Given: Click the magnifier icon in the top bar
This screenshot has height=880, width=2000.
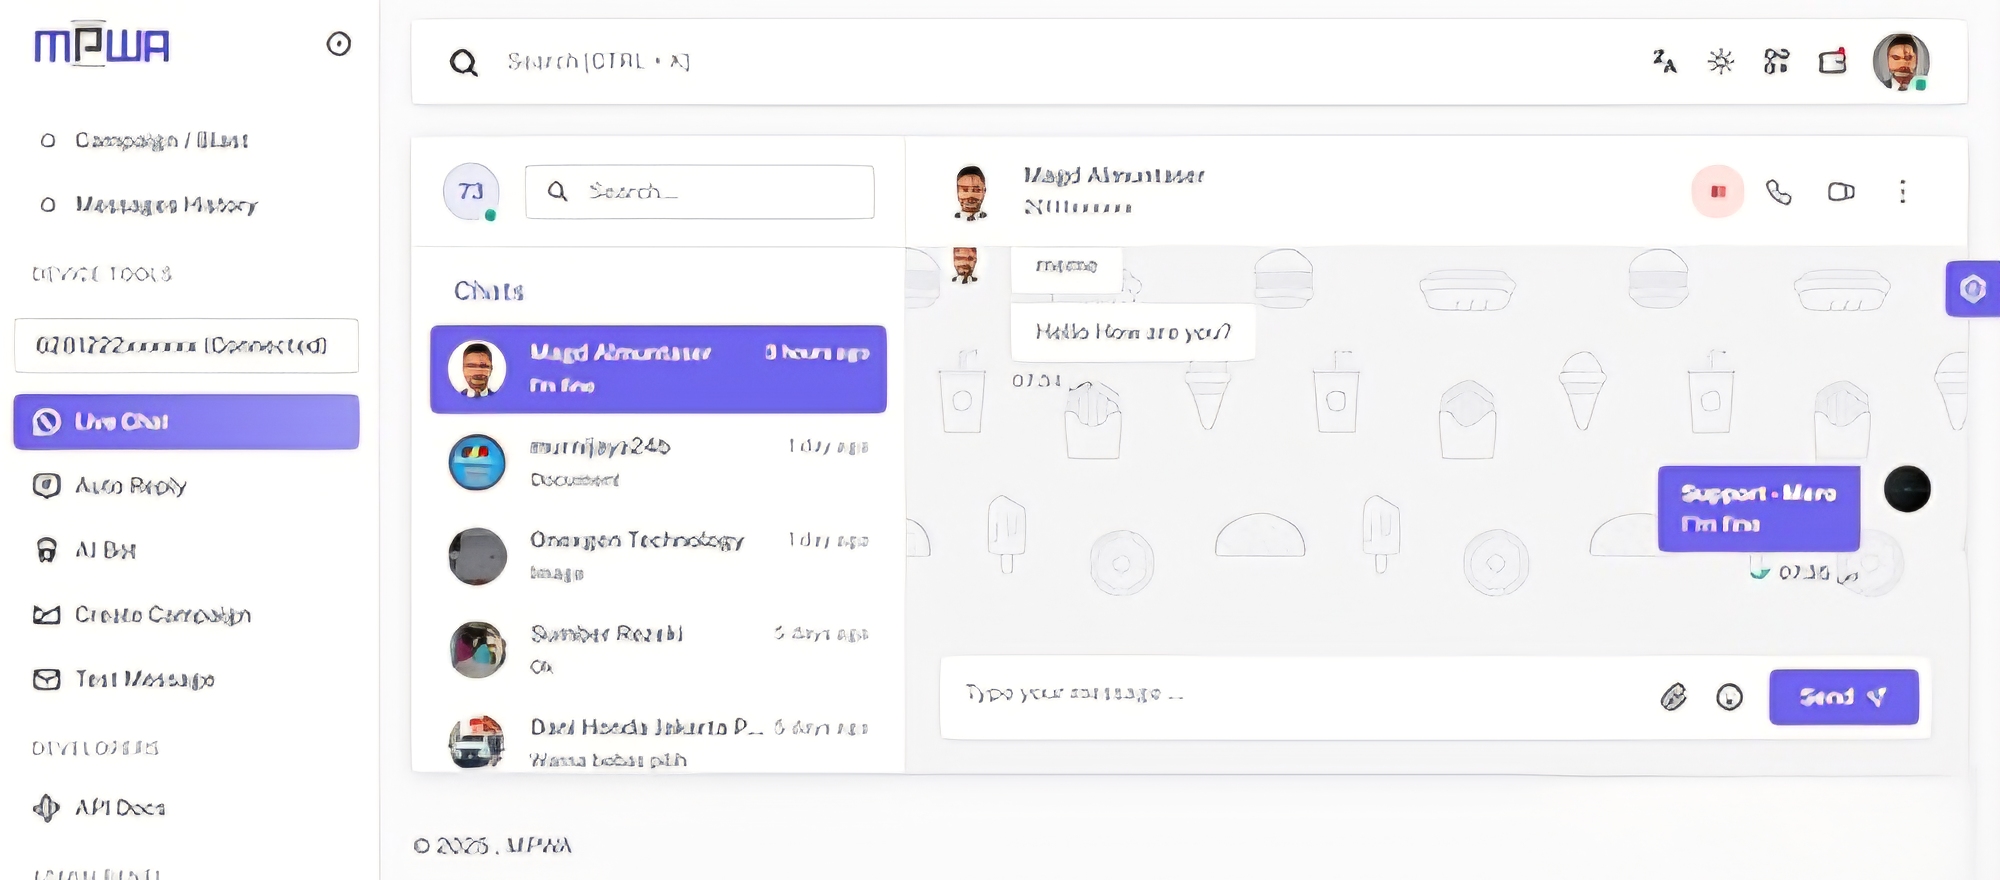Looking at the screenshot, I should [464, 63].
